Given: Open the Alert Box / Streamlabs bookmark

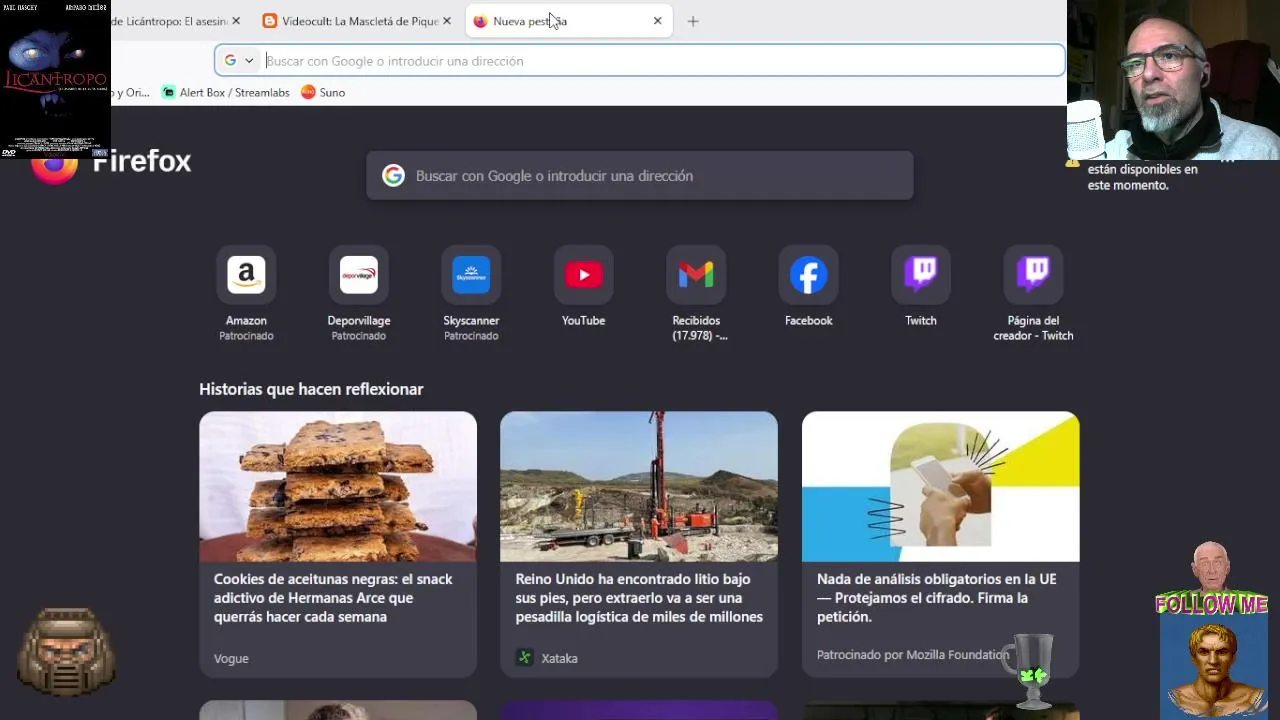Looking at the screenshot, I should click(x=226, y=92).
